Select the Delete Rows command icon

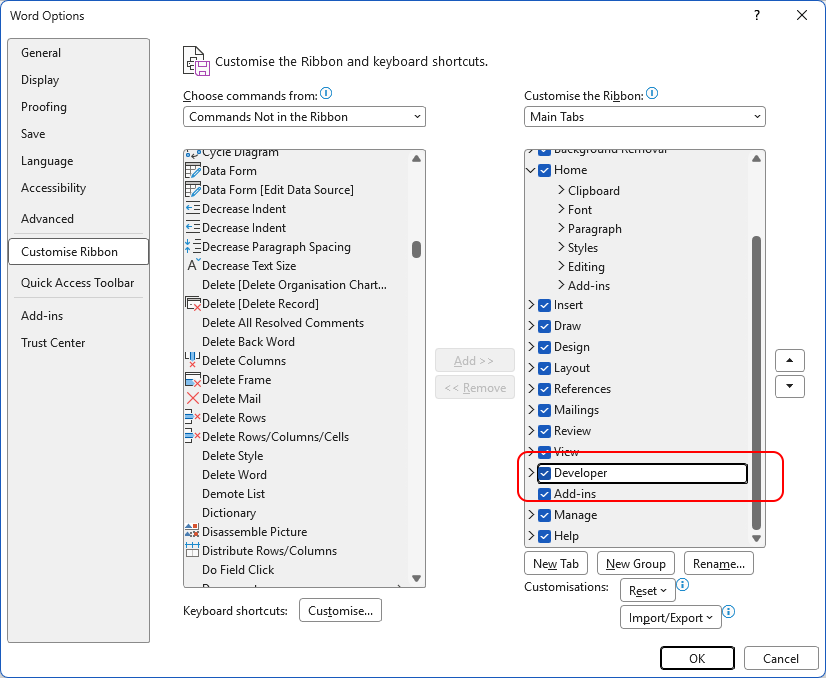193,418
